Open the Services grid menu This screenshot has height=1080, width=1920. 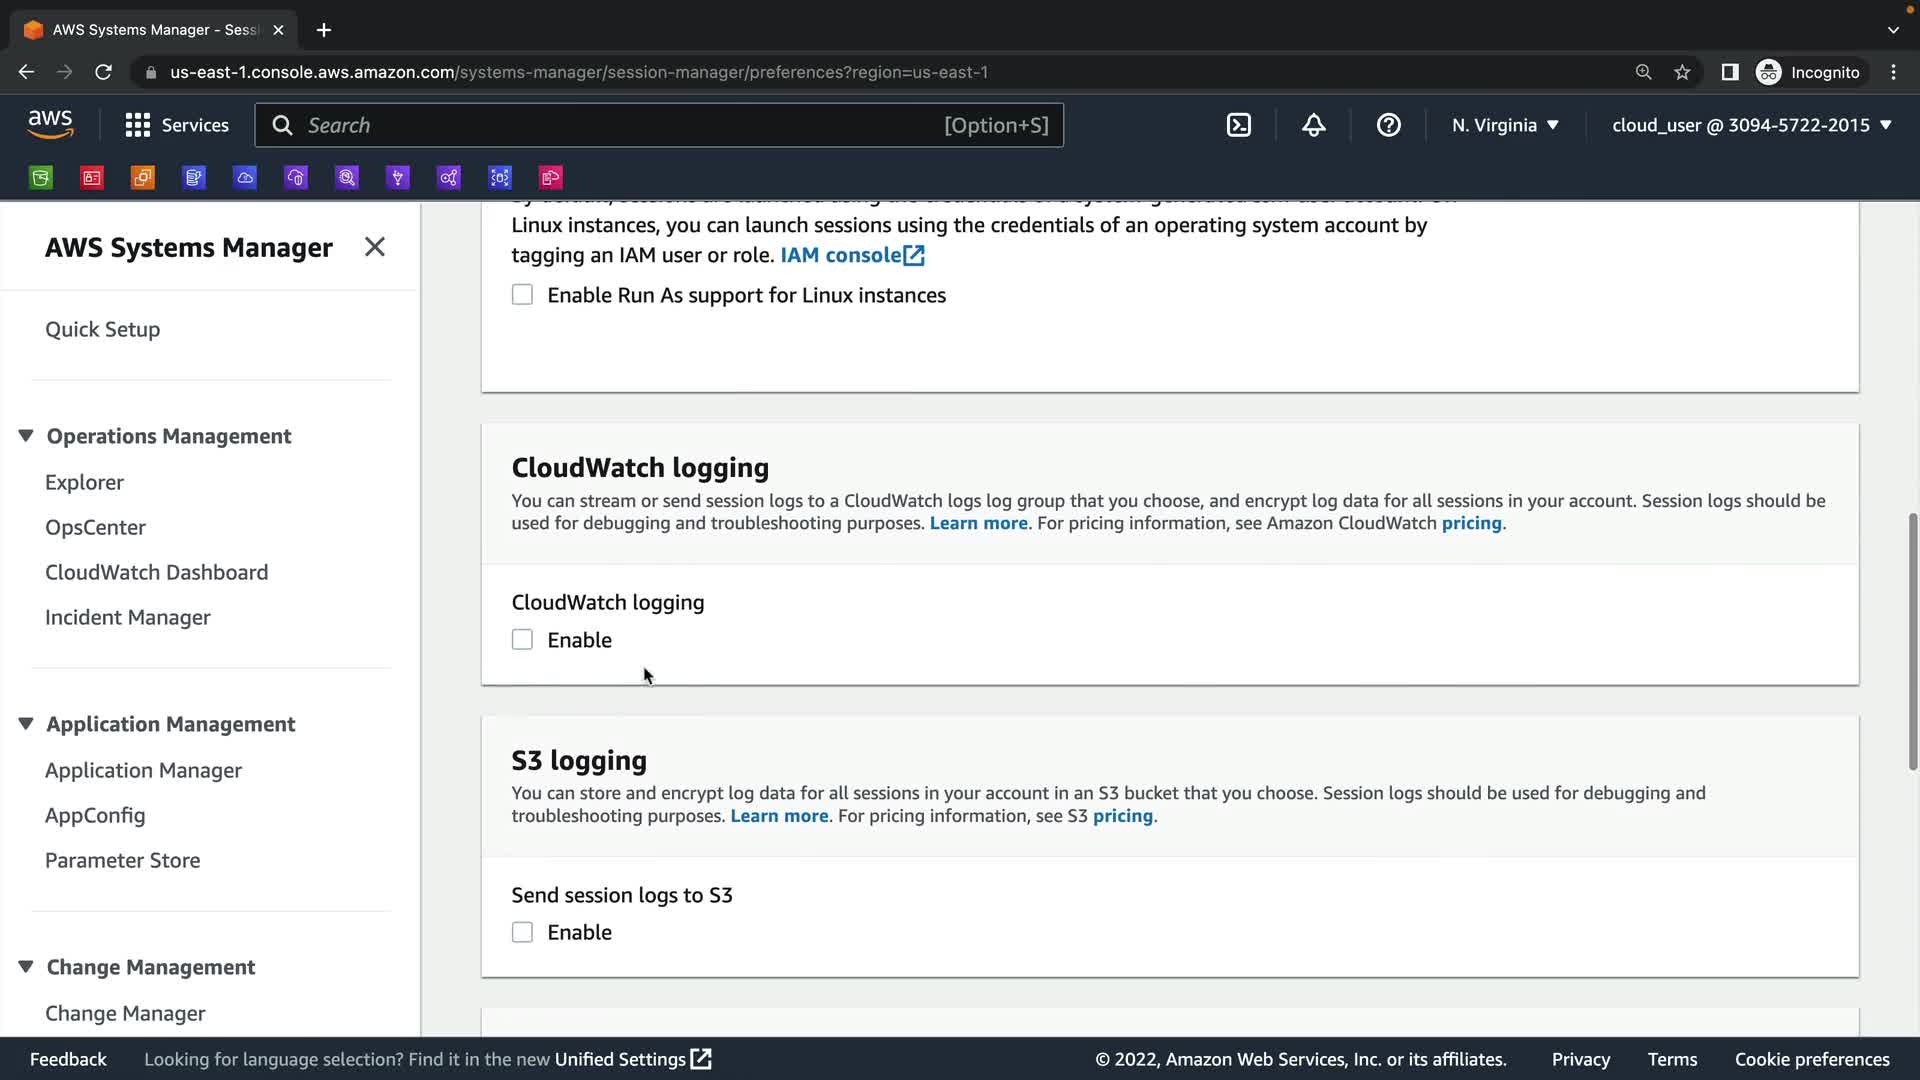pyautogui.click(x=137, y=125)
